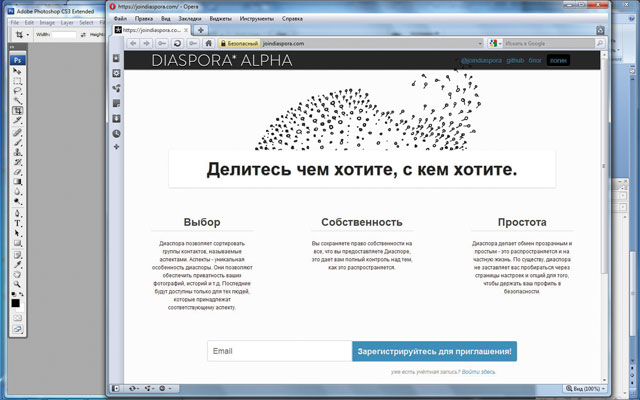This screenshot has width=640, height=400.
Task: Follow the @joindiaspora link
Action: pos(481,60)
